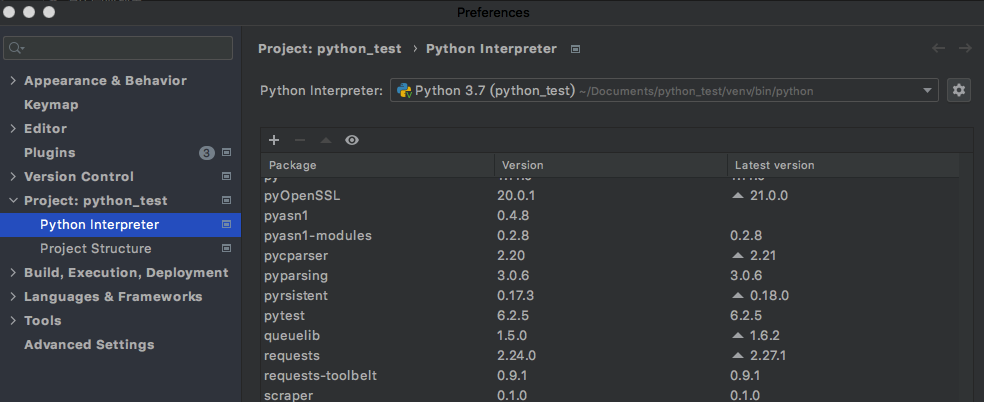
Task: Select Project Structure in sidebar
Action: pos(96,249)
